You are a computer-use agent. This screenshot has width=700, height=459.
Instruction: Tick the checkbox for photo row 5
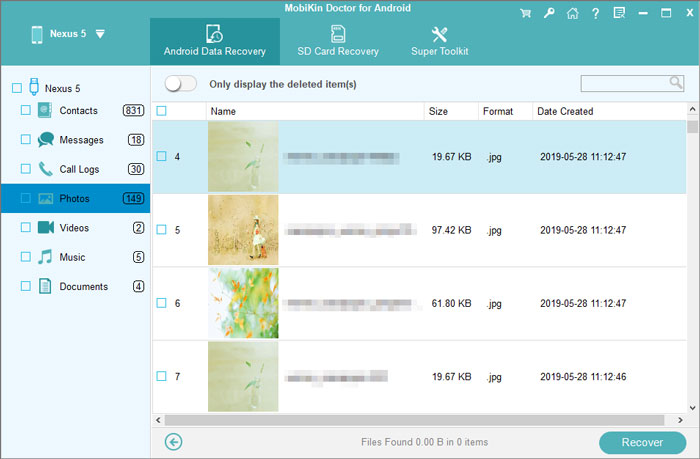point(162,230)
